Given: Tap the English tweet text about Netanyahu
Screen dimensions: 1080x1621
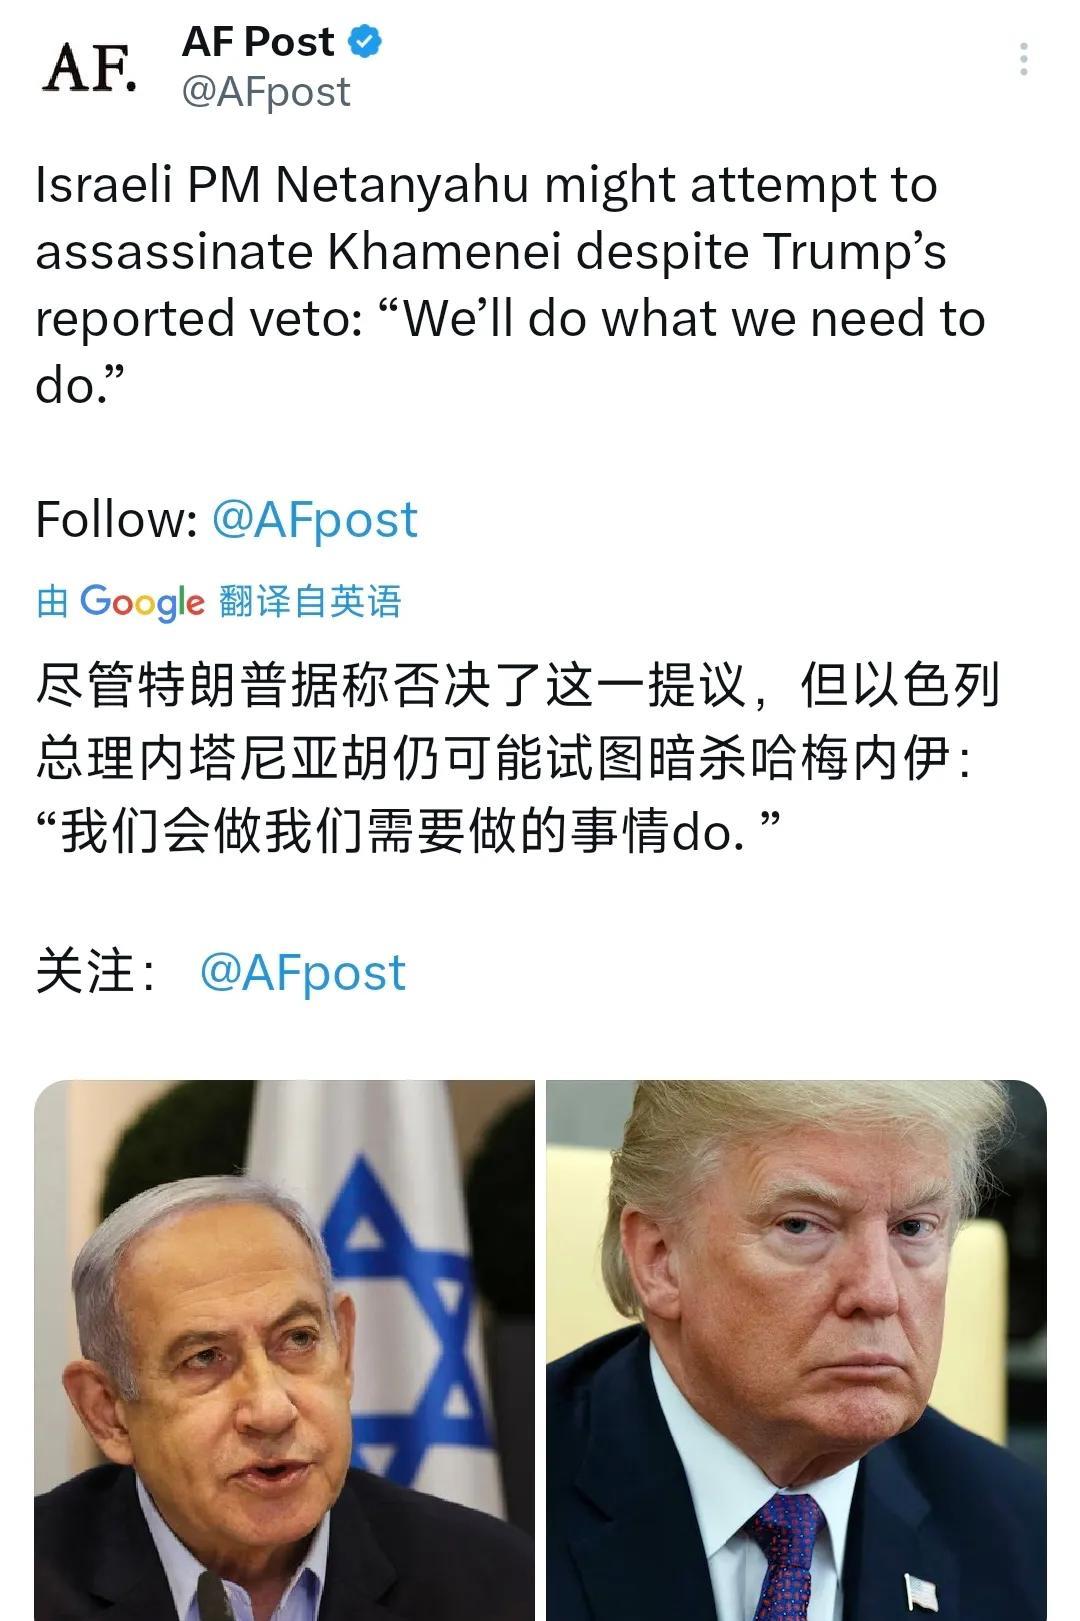Looking at the screenshot, I should tap(510, 285).
